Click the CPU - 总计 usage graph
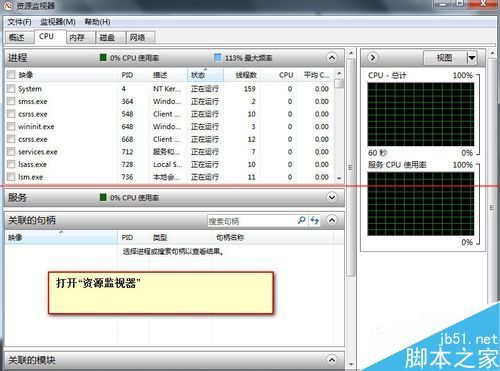Image resolution: width=500 pixels, height=371 pixels. click(421, 114)
